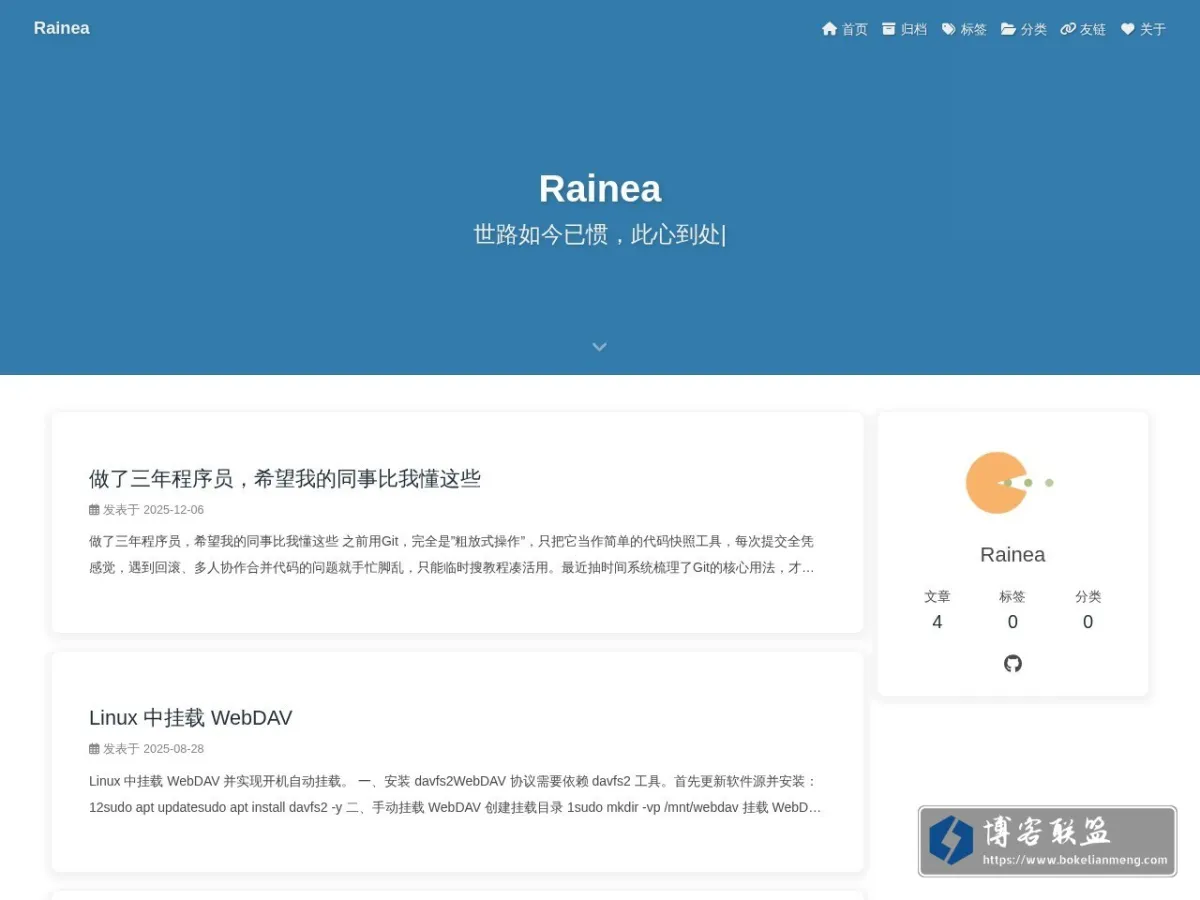This screenshot has width=1200, height=900.
Task: Open the 首页 menu item
Action: coord(845,29)
